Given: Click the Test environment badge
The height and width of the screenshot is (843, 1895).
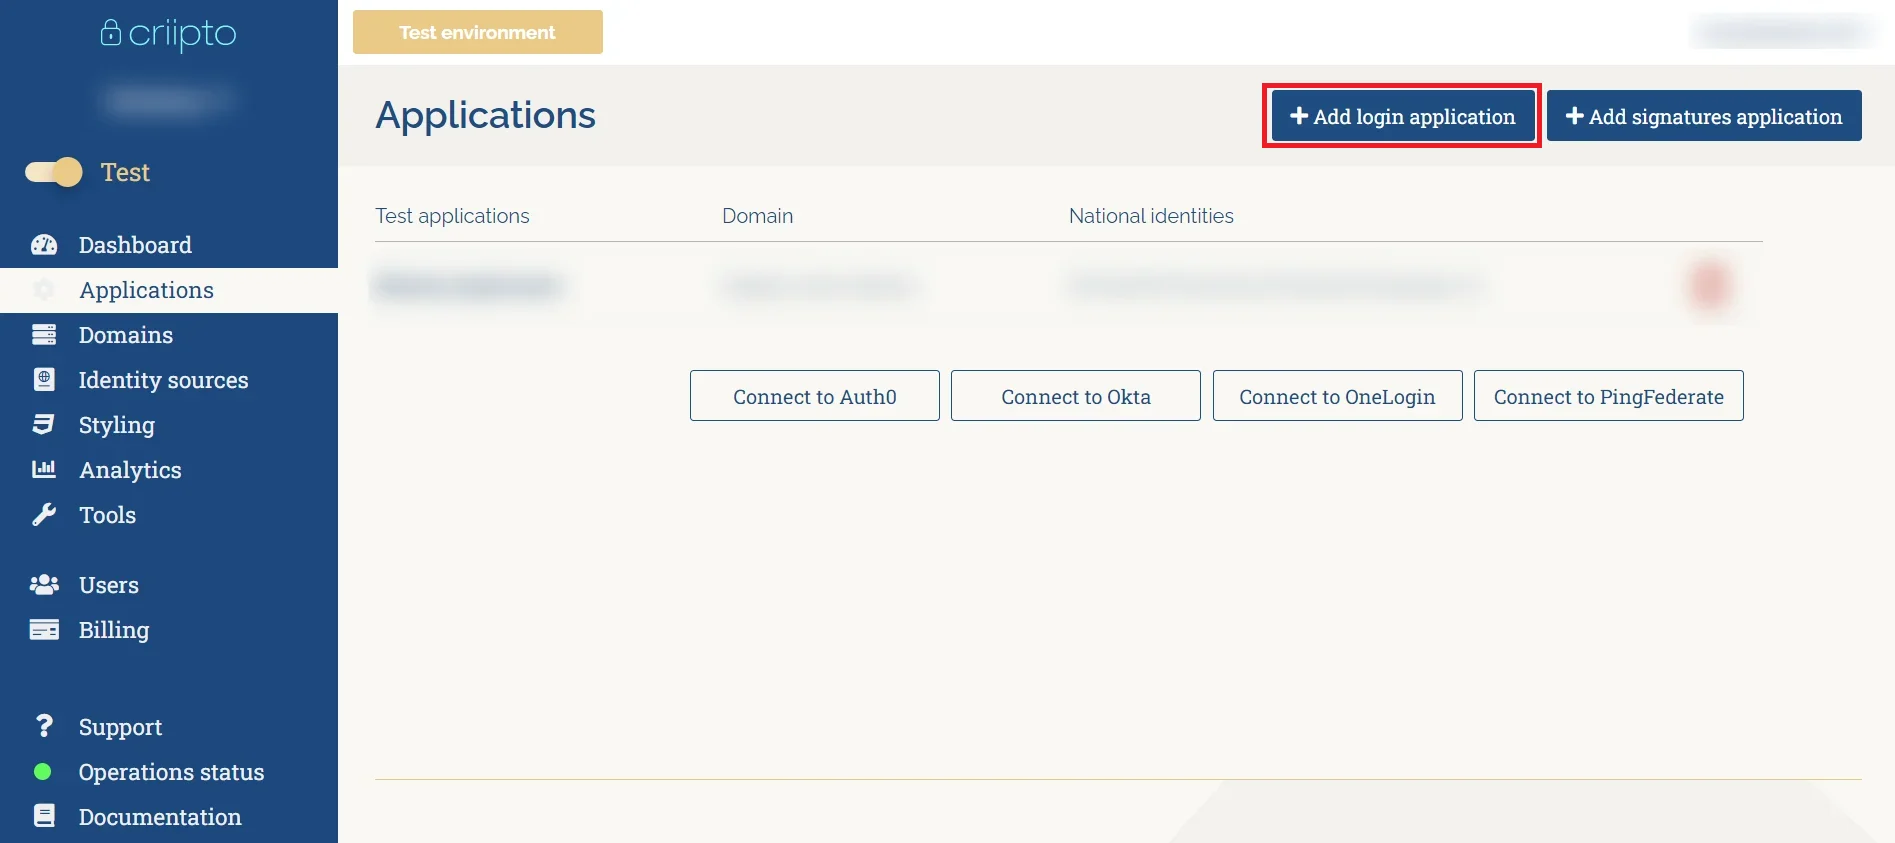Looking at the screenshot, I should (478, 32).
